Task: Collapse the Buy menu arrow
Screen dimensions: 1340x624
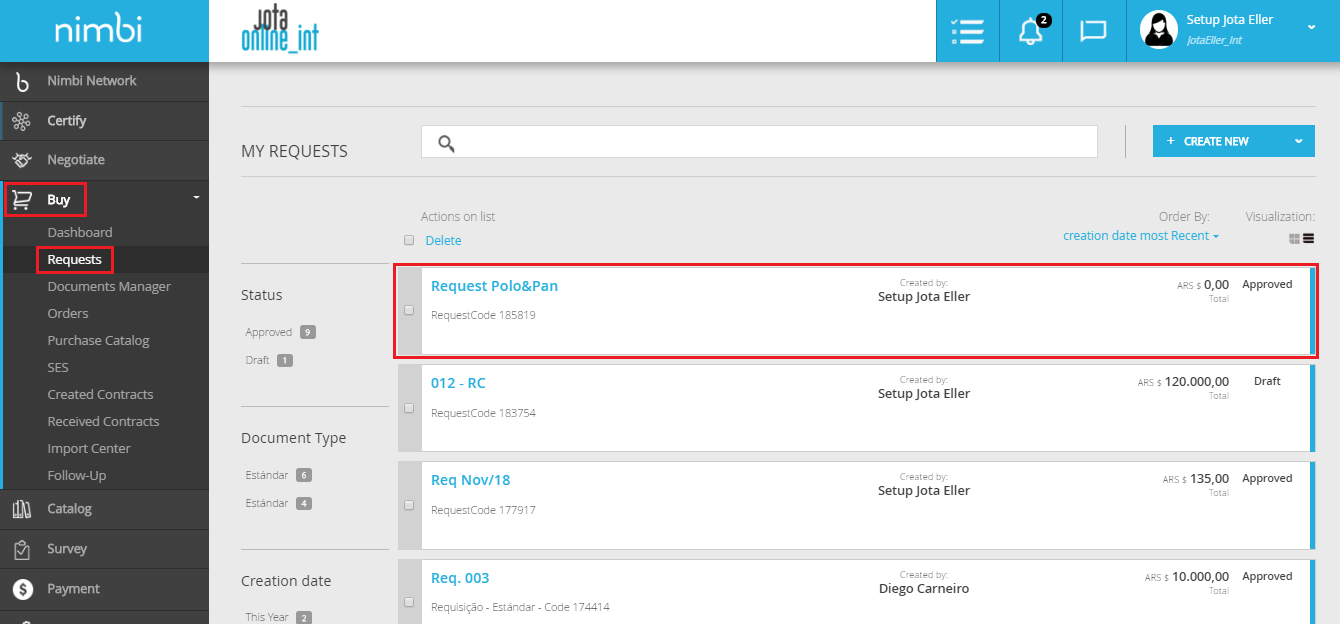Action: click(x=196, y=198)
